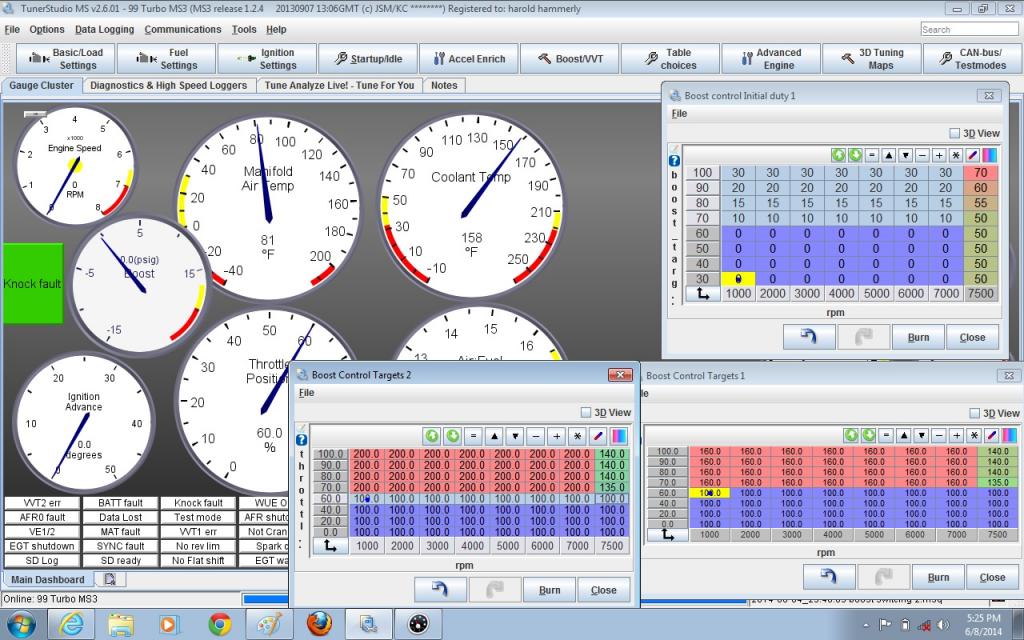The width and height of the screenshot is (1024, 640).
Task: Open the Data Logging menu
Action: point(104,29)
